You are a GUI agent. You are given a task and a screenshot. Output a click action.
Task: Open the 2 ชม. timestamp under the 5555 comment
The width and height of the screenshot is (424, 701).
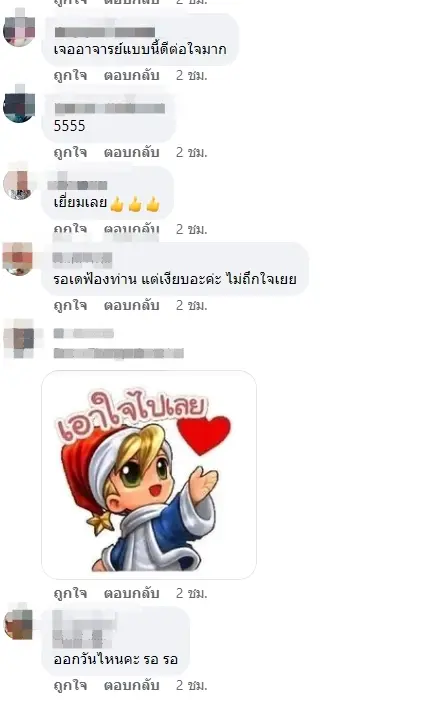coord(191,152)
